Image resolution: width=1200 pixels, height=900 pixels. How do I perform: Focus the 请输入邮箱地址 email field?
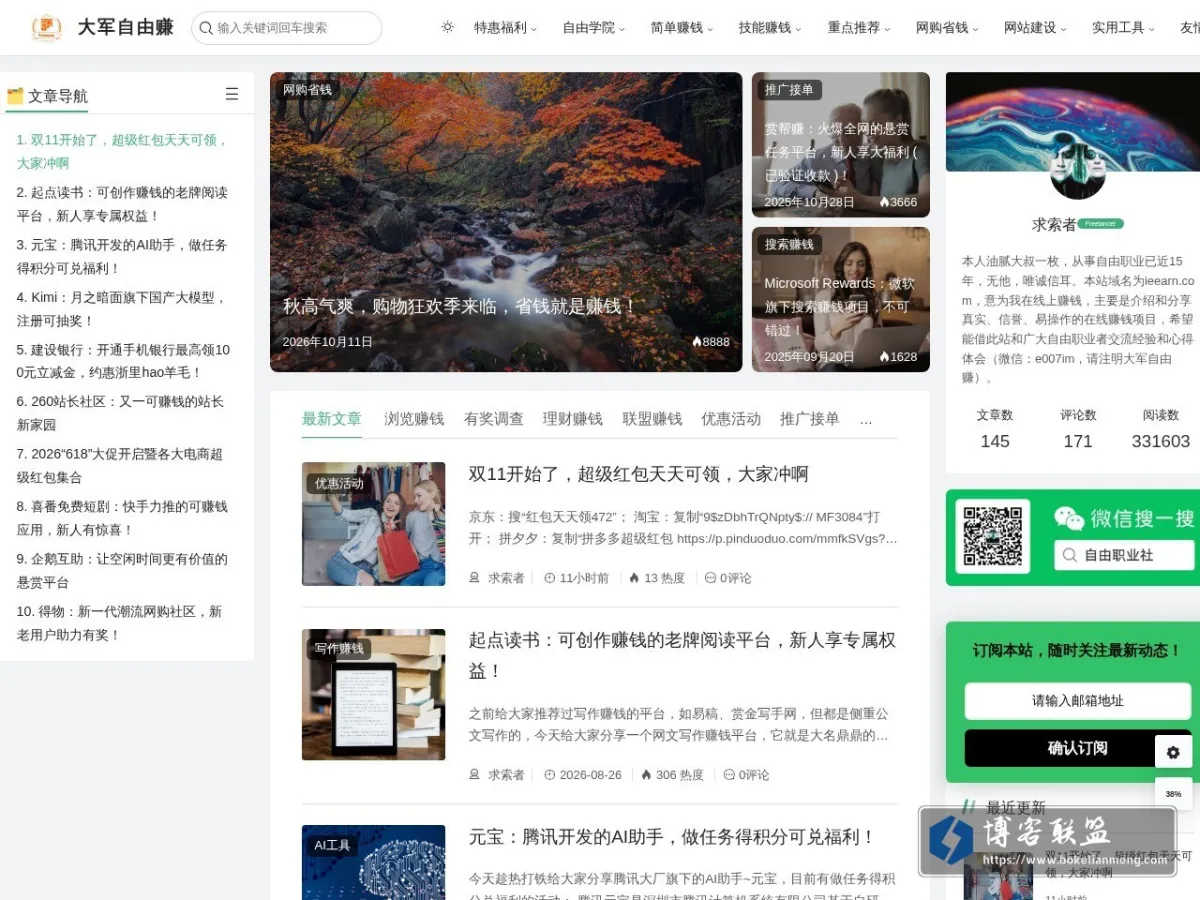point(1078,701)
